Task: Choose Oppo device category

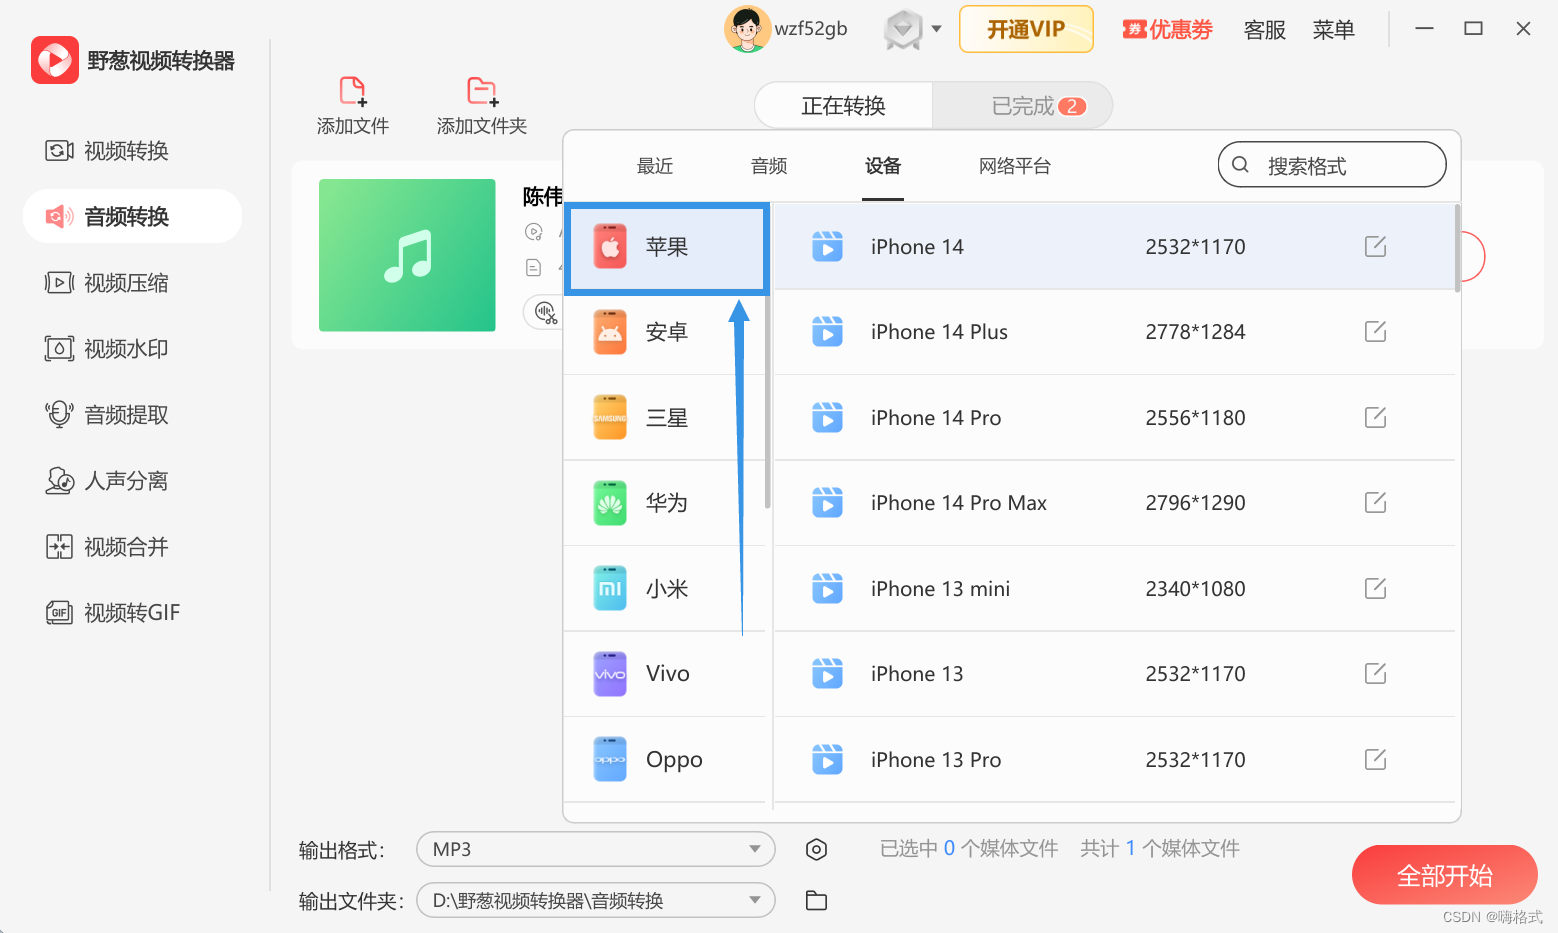Action: (x=665, y=760)
